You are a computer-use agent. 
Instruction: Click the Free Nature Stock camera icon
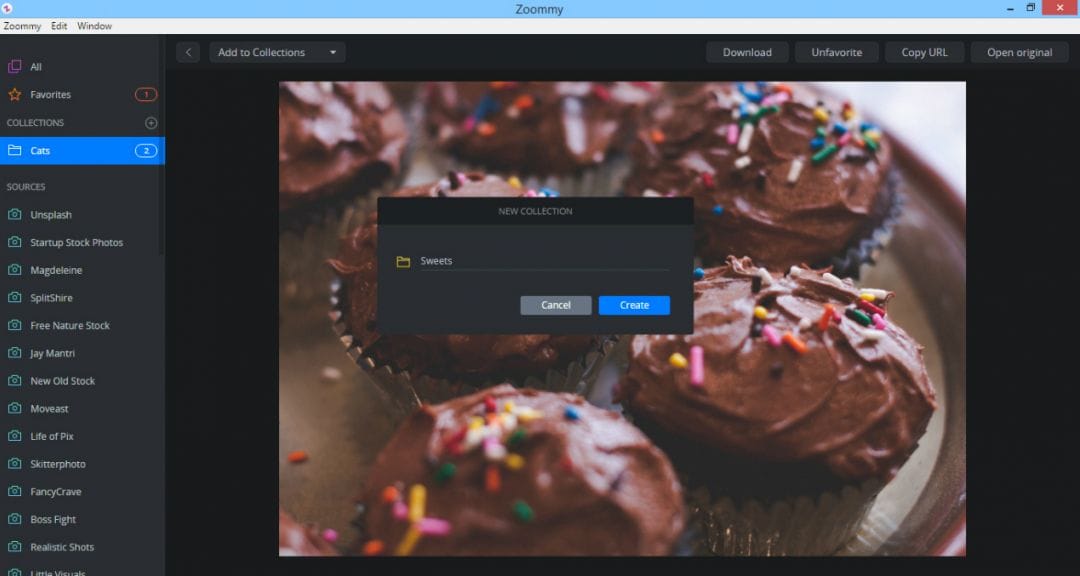point(14,325)
